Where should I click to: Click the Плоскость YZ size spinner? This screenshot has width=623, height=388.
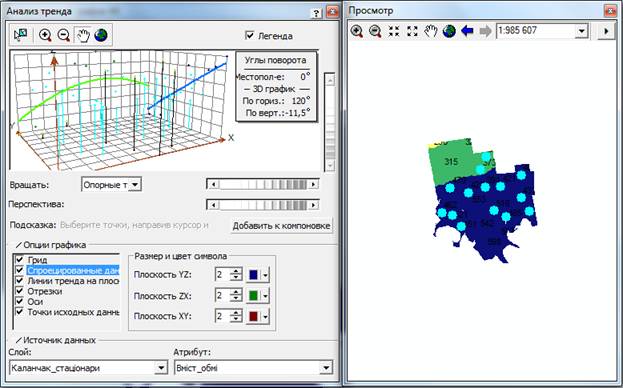[236, 275]
